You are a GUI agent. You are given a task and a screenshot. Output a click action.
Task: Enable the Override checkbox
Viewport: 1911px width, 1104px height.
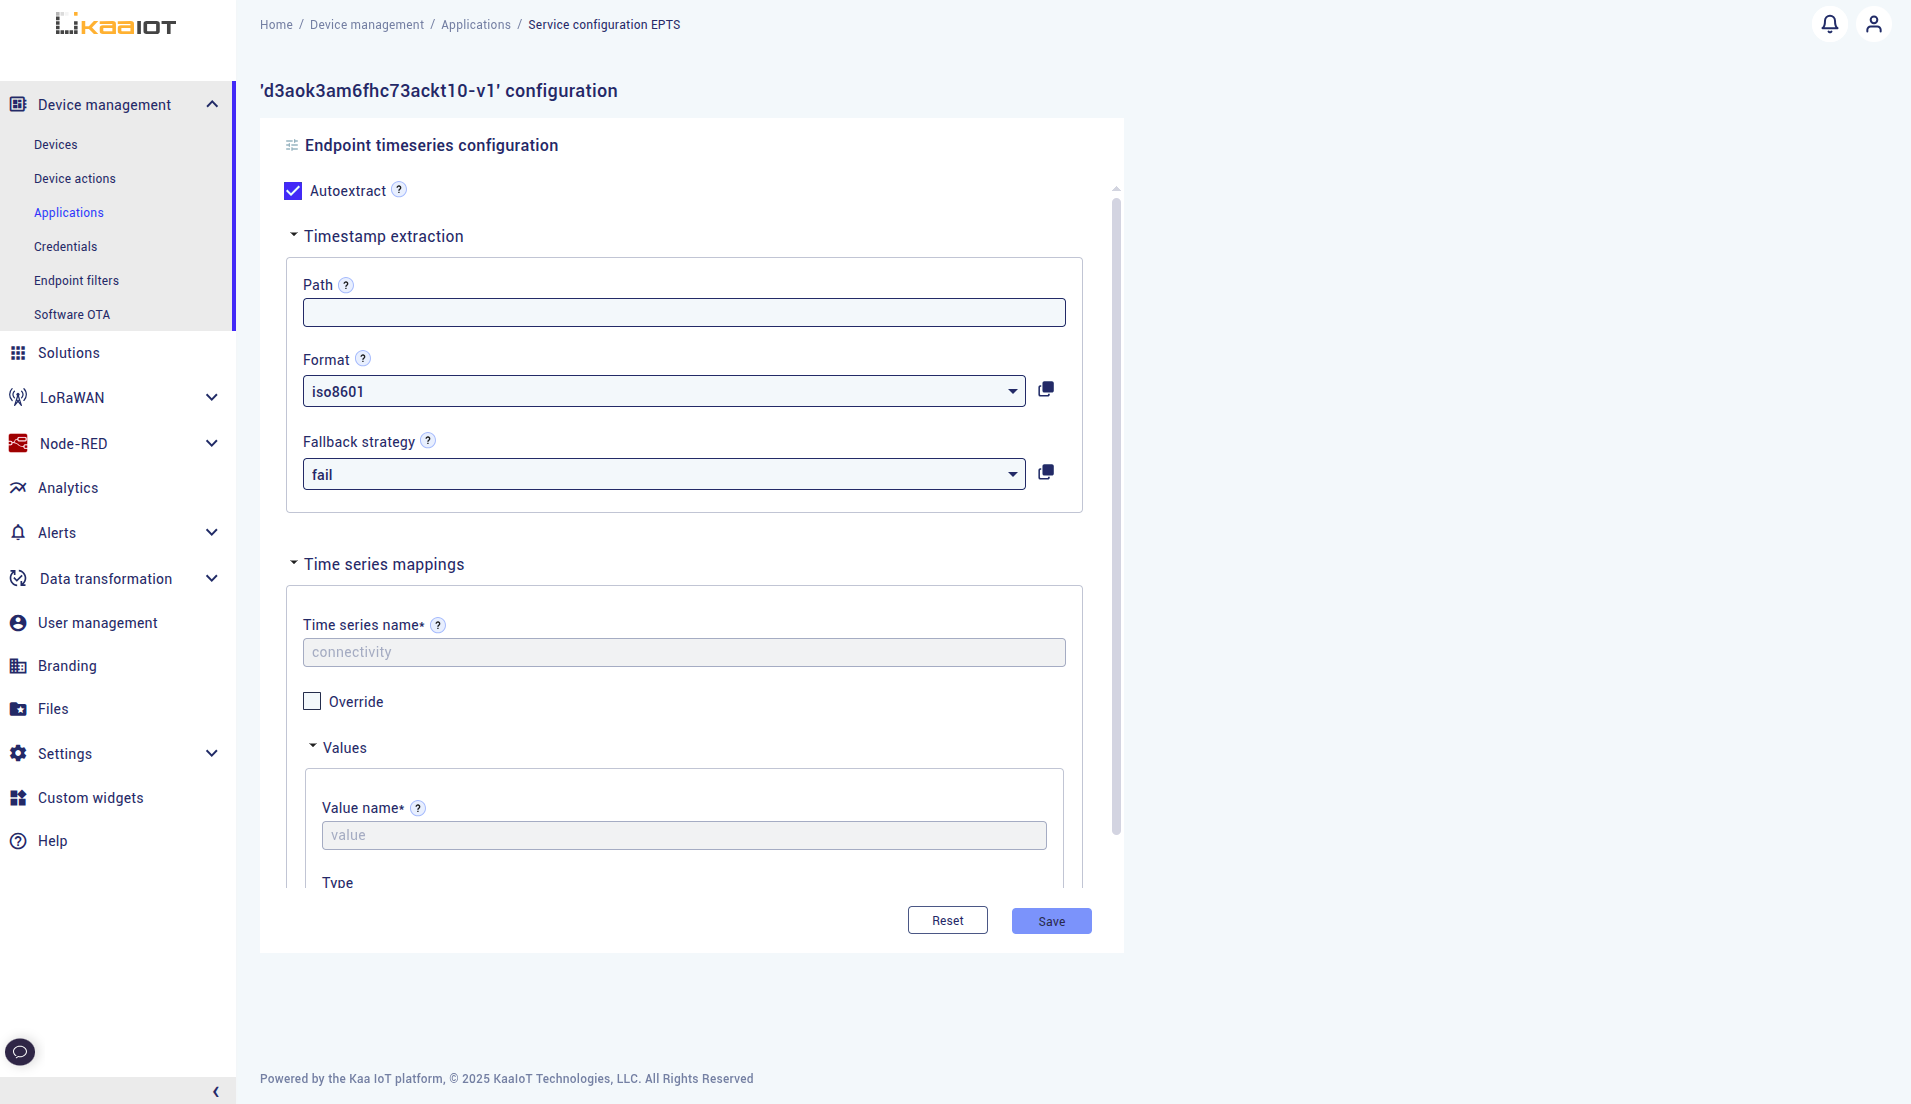coord(312,701)
